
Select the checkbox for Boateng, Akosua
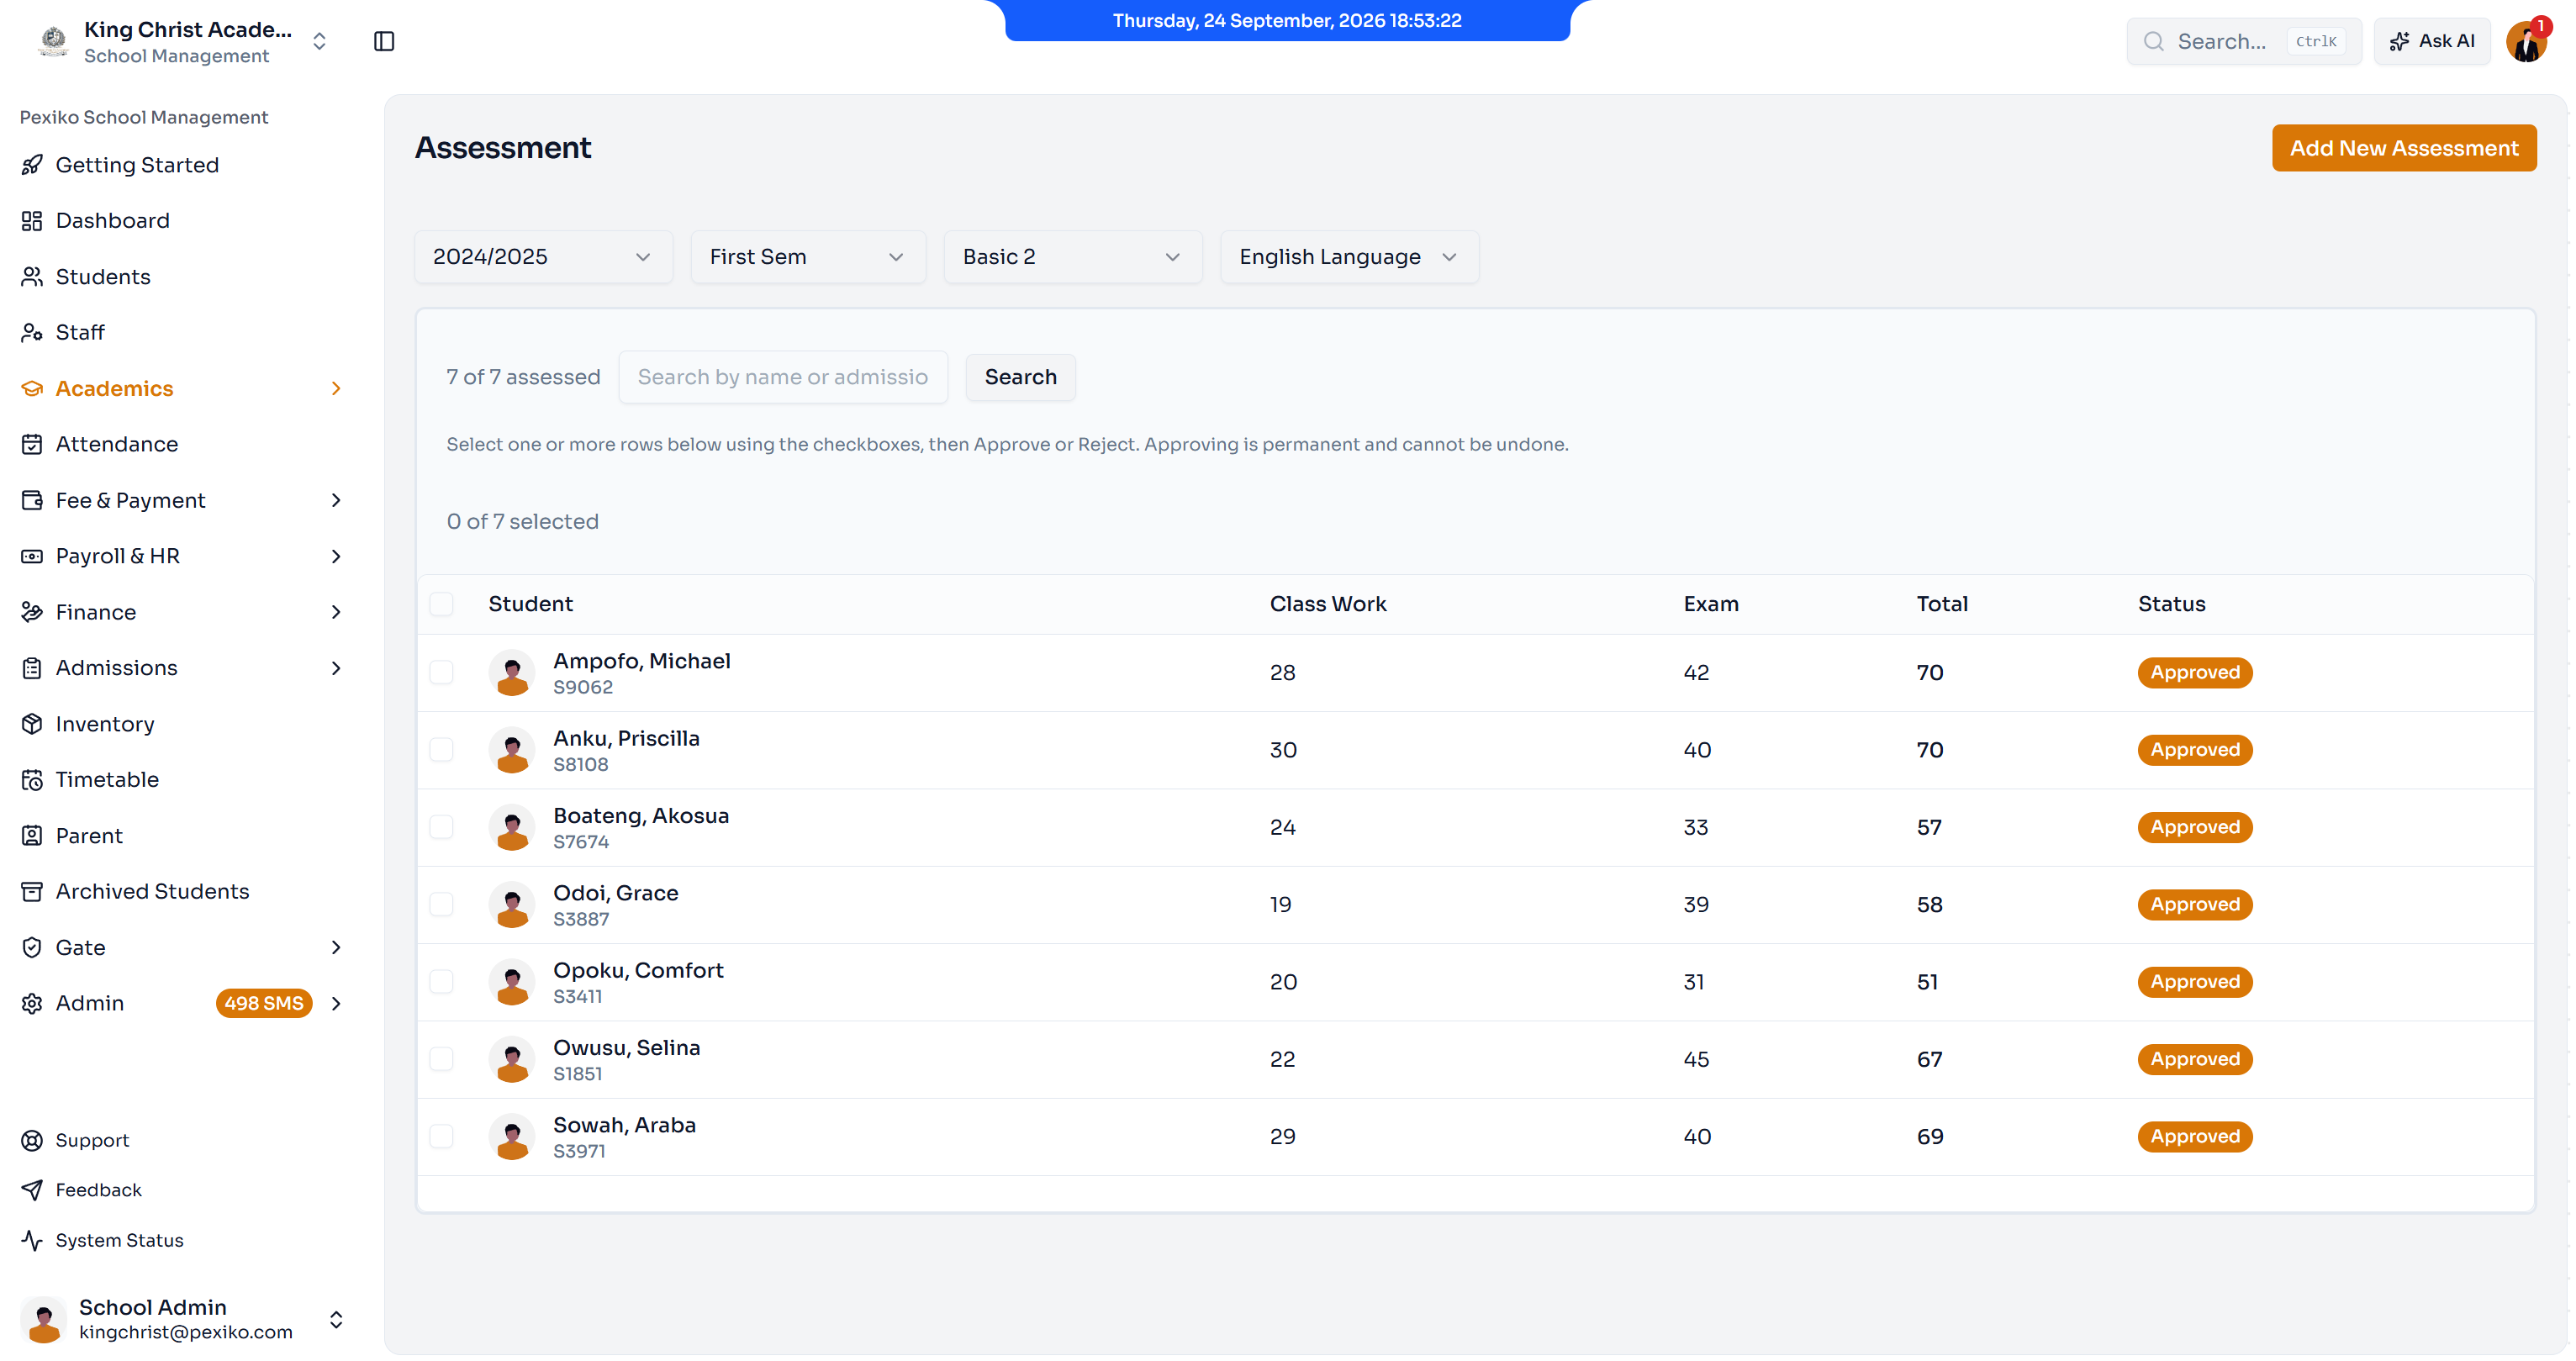pyautogui.click(x=441, y=827)
